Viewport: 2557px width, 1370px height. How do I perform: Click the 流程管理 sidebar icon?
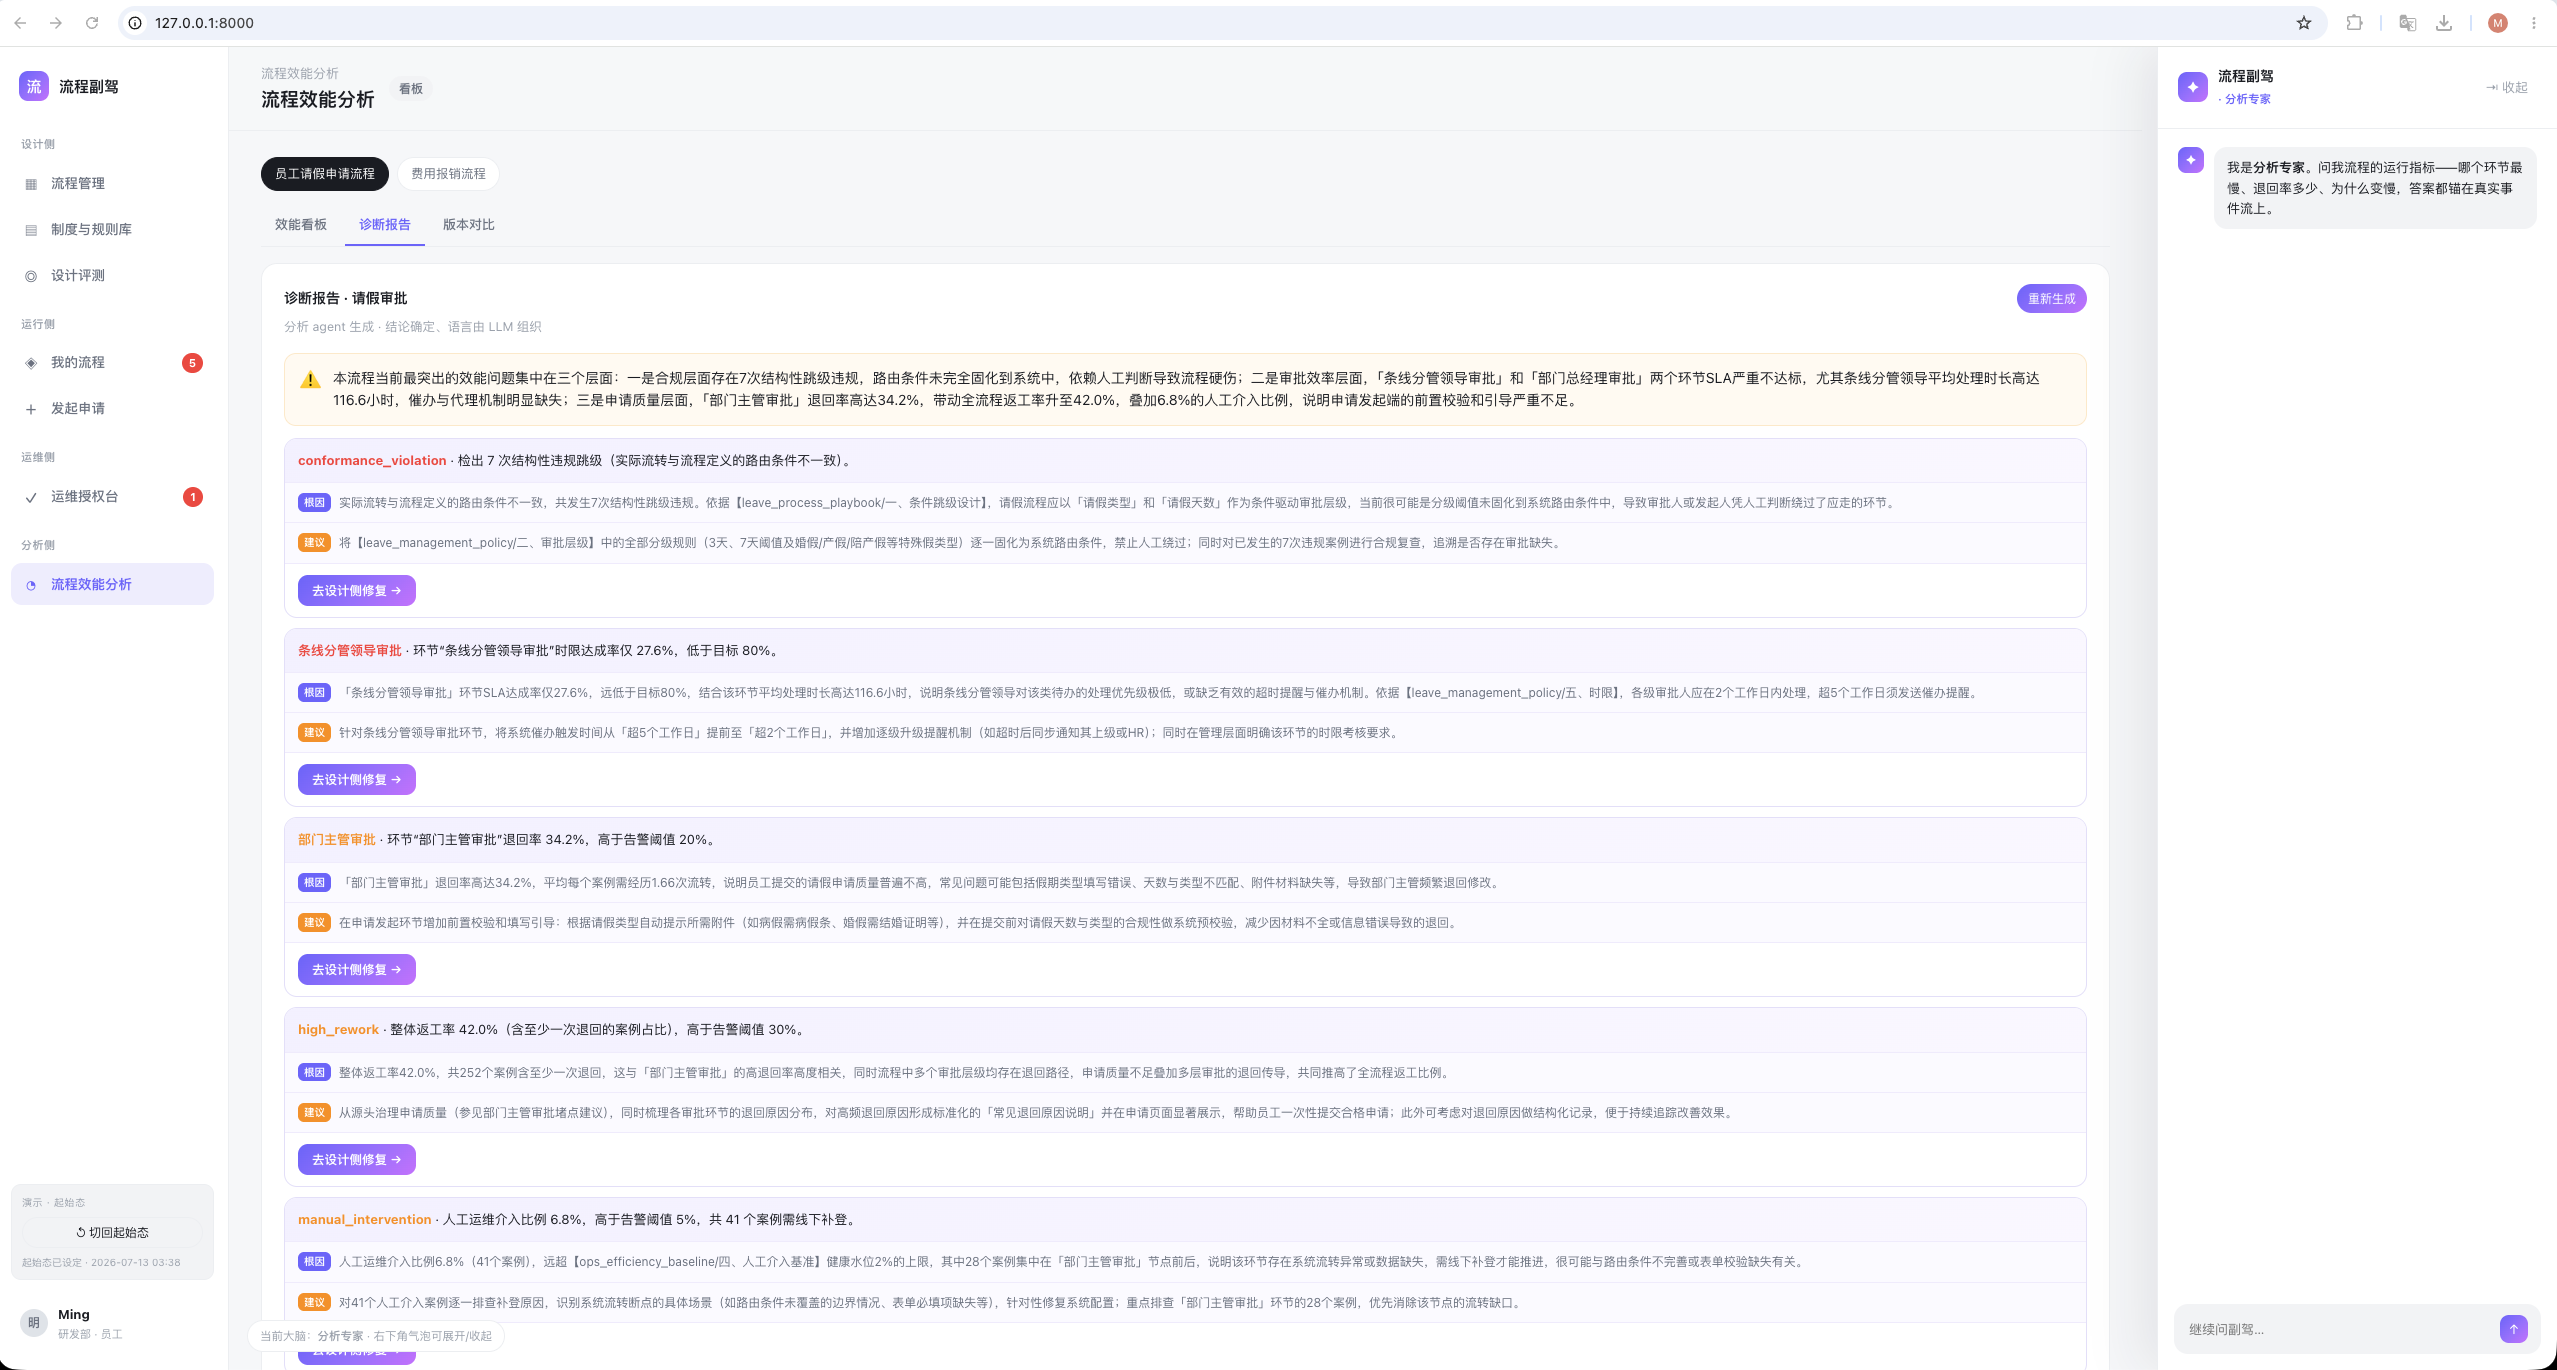tap(31, 184)
